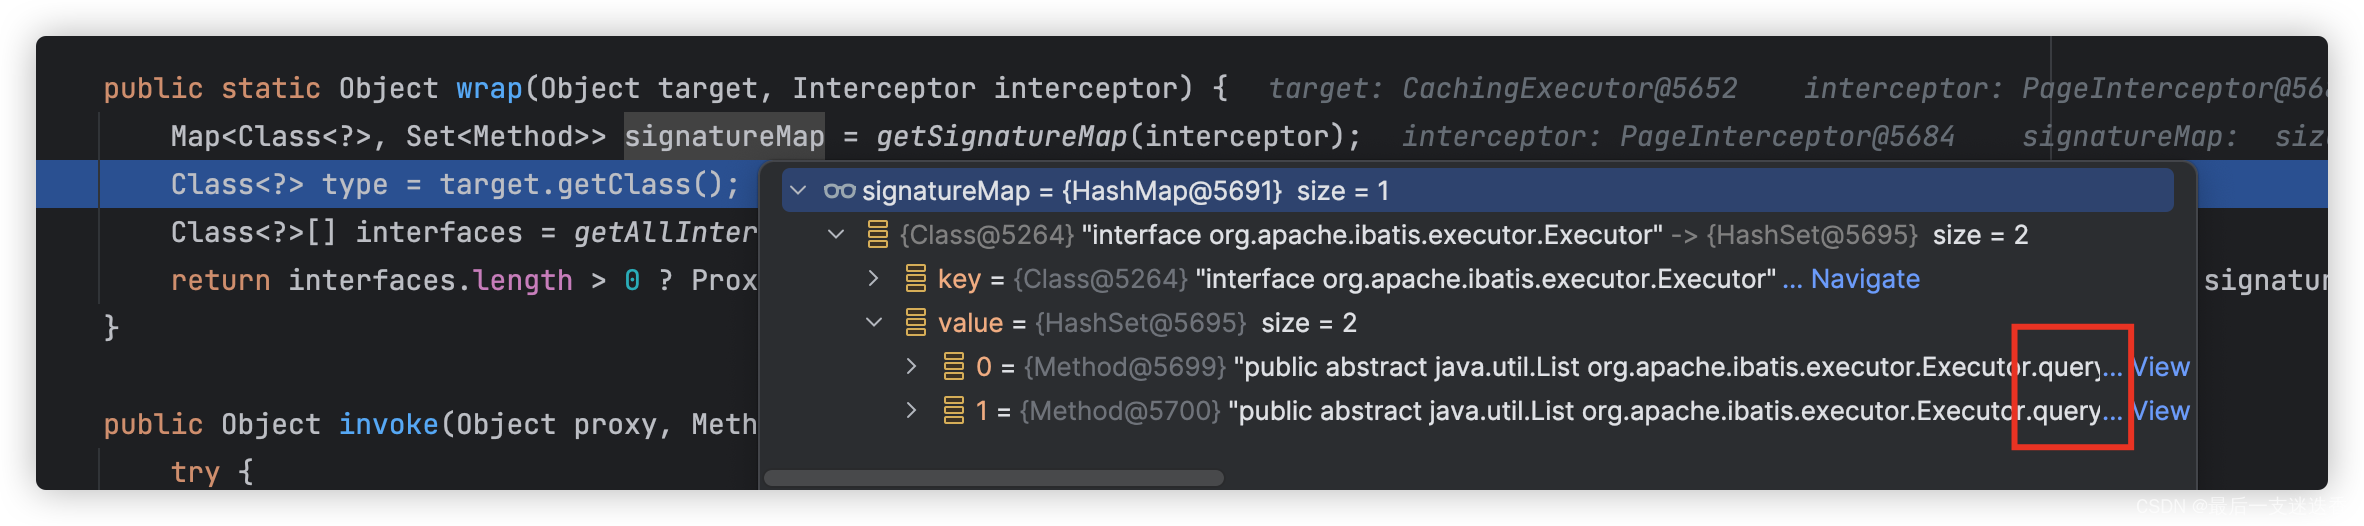Click the field icon next to value
Viewport: 2364px width, 526px height.
(915, 323)
